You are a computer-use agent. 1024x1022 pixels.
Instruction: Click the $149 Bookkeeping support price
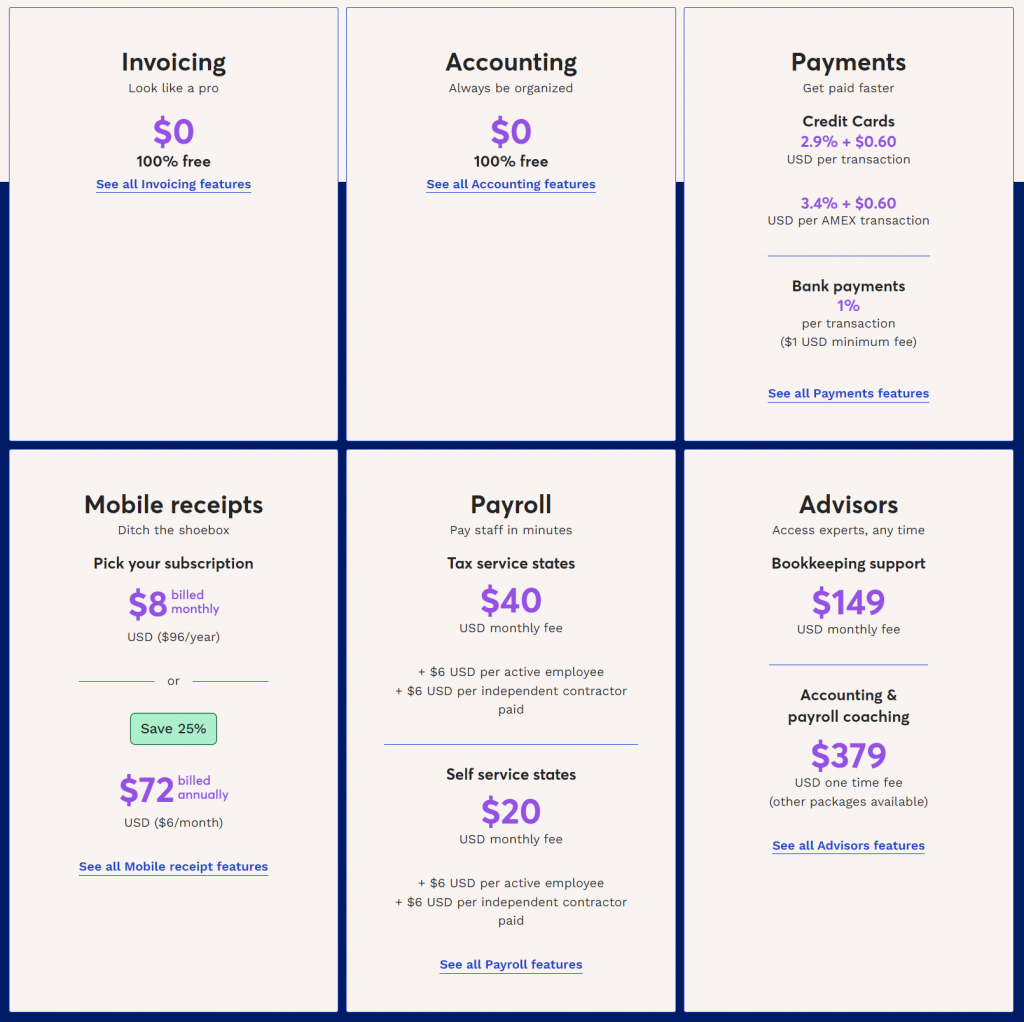pos(848,603)
